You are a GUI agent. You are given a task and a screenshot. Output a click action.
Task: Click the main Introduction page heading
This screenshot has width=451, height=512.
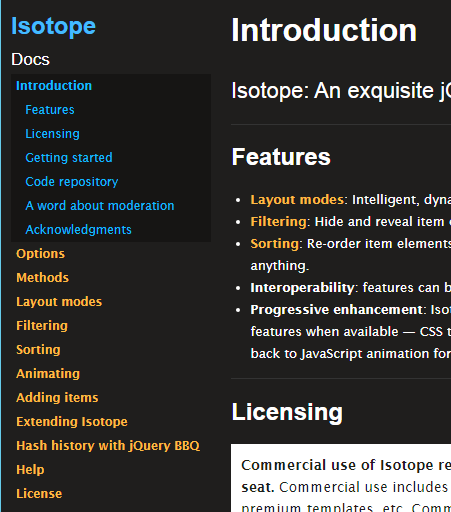coord(324,30)
